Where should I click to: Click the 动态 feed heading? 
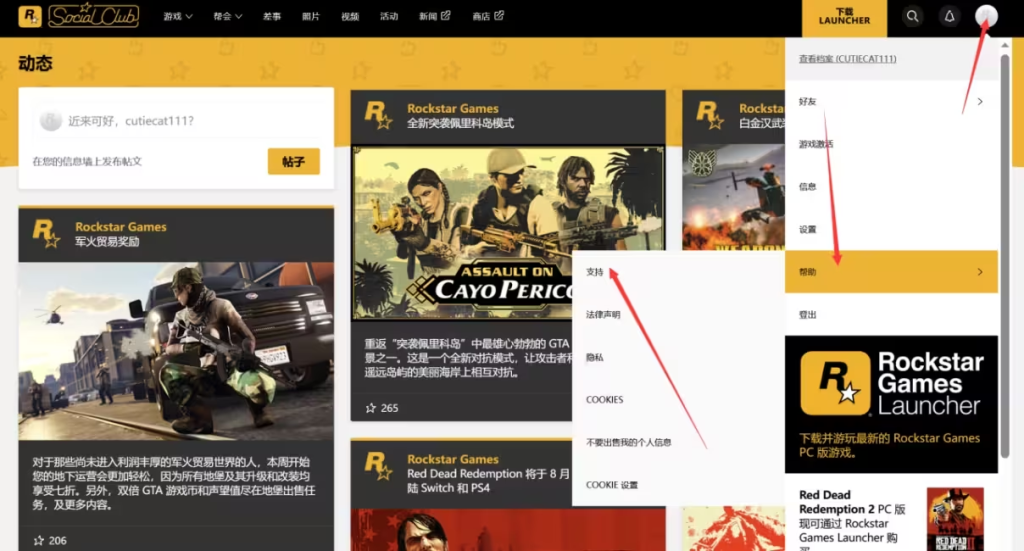[35, 63]
